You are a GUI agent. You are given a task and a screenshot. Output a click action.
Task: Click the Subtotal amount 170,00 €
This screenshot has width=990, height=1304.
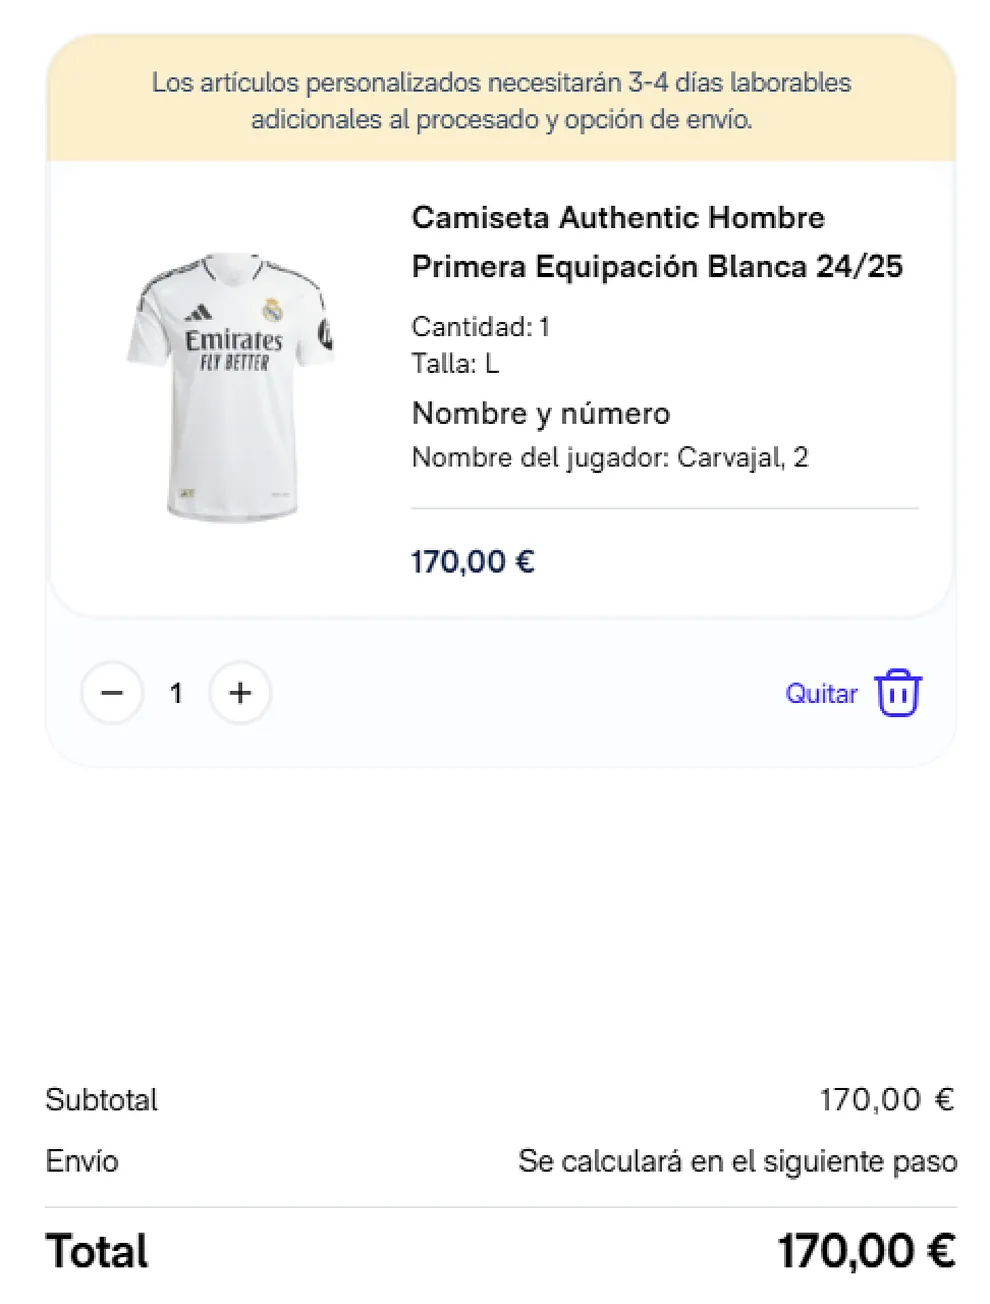click(x=886, y=1100)
